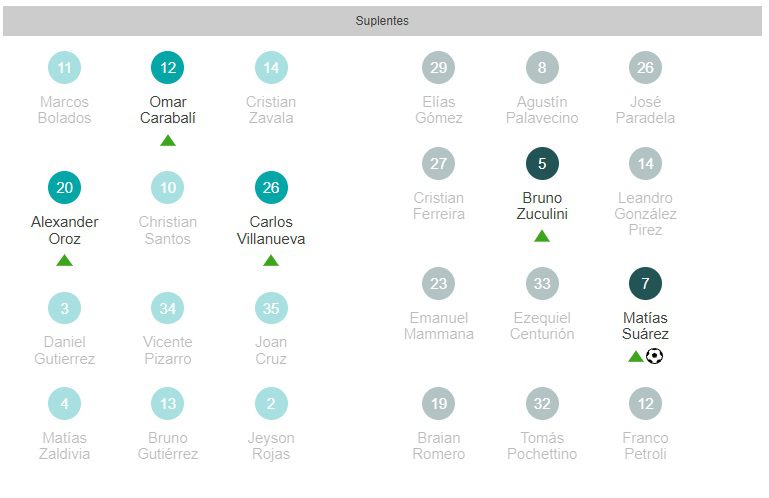Click Omar Carabalí's green substitution arrow
The width and height of the screenshot is (769, 498).
tap(168, 141)
